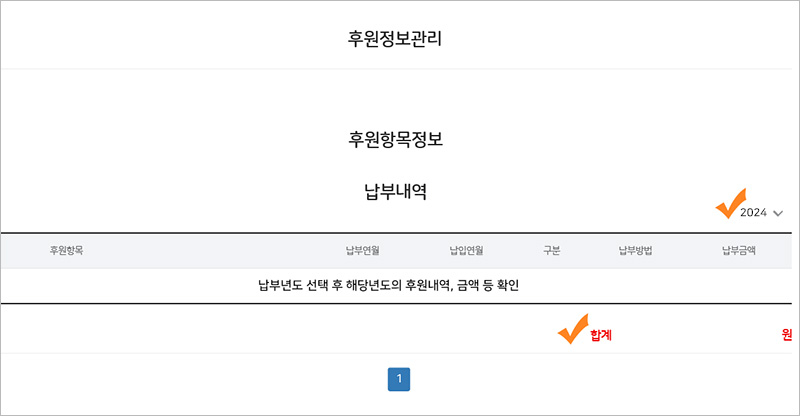Go to page 1 in pagination

[x=398, y=379]
